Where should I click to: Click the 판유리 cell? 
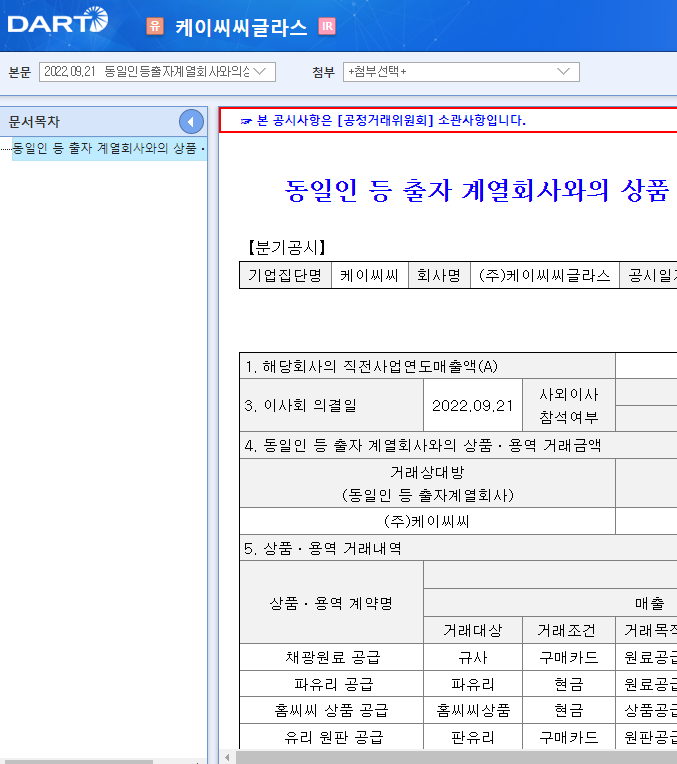point(473,737)
